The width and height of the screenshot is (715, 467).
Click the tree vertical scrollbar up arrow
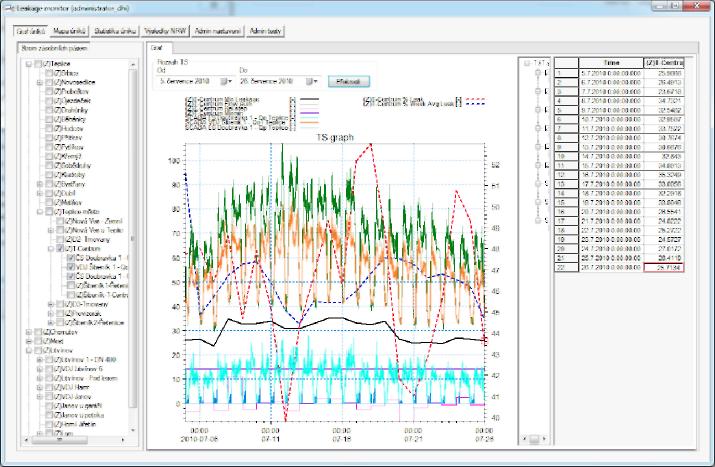click(x=133, y=65)
